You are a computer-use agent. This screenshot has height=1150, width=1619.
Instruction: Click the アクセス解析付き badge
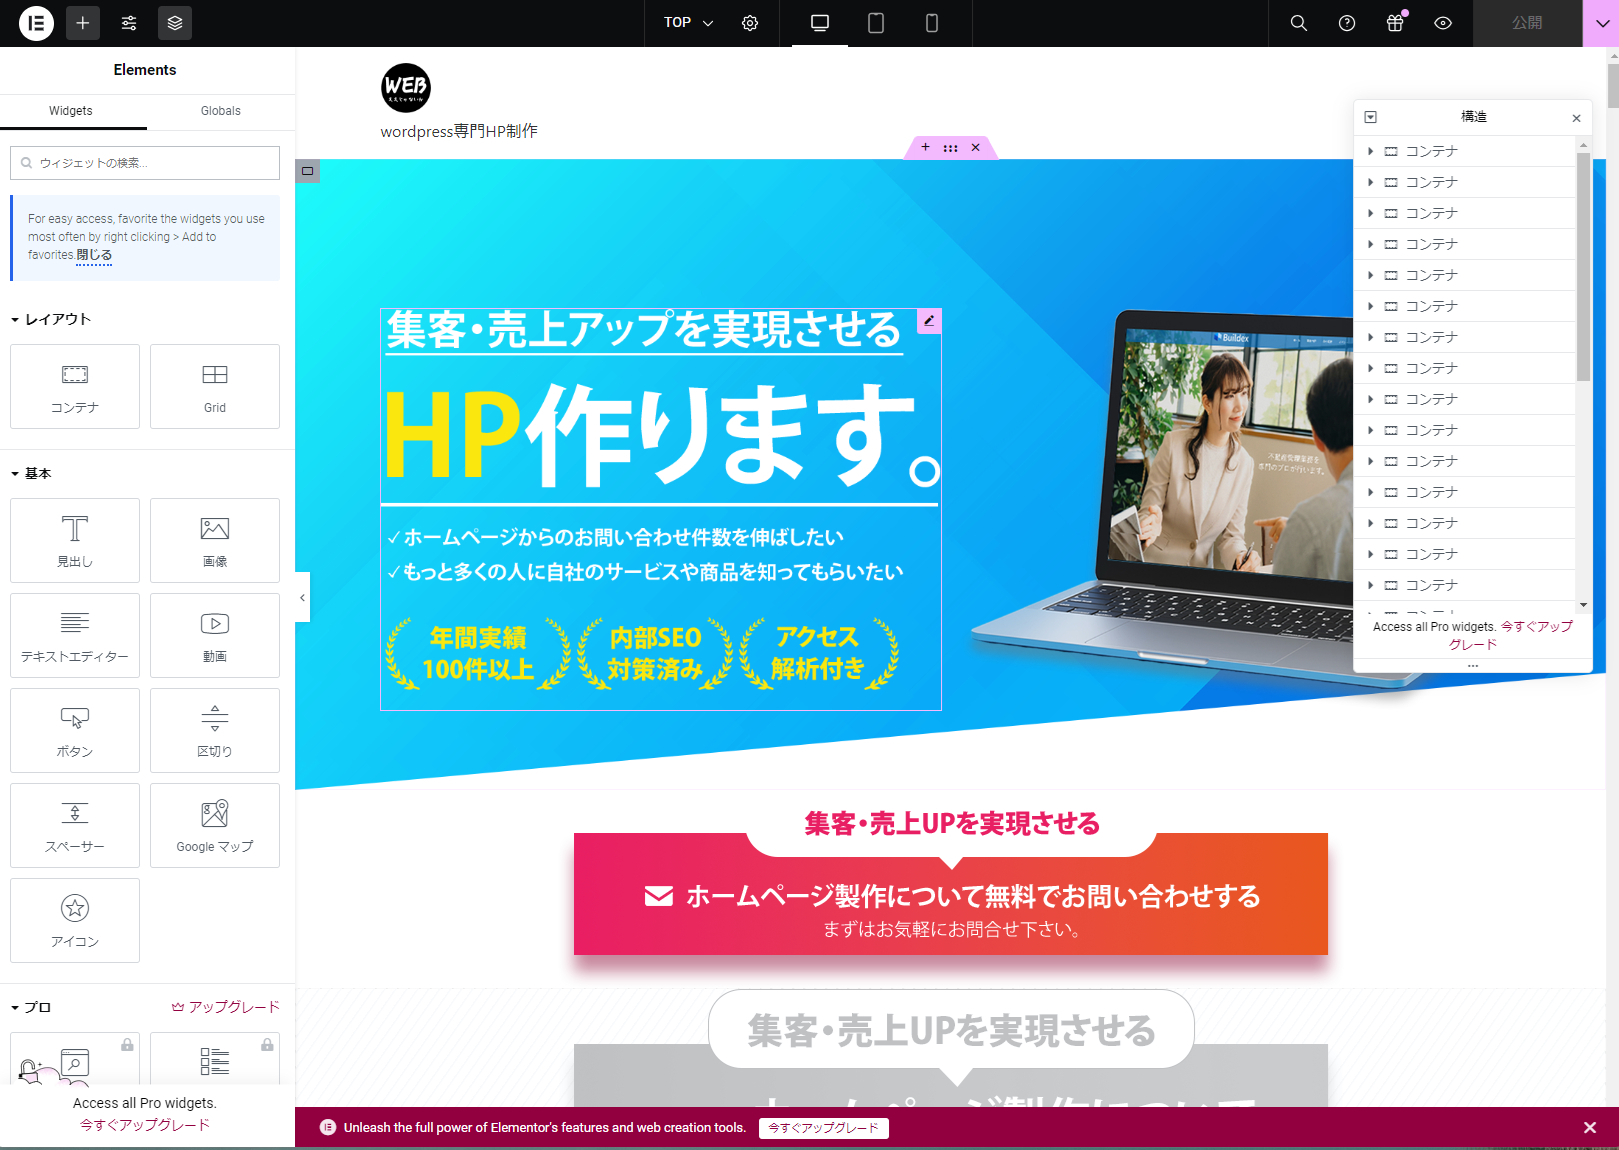pos(818,654)
